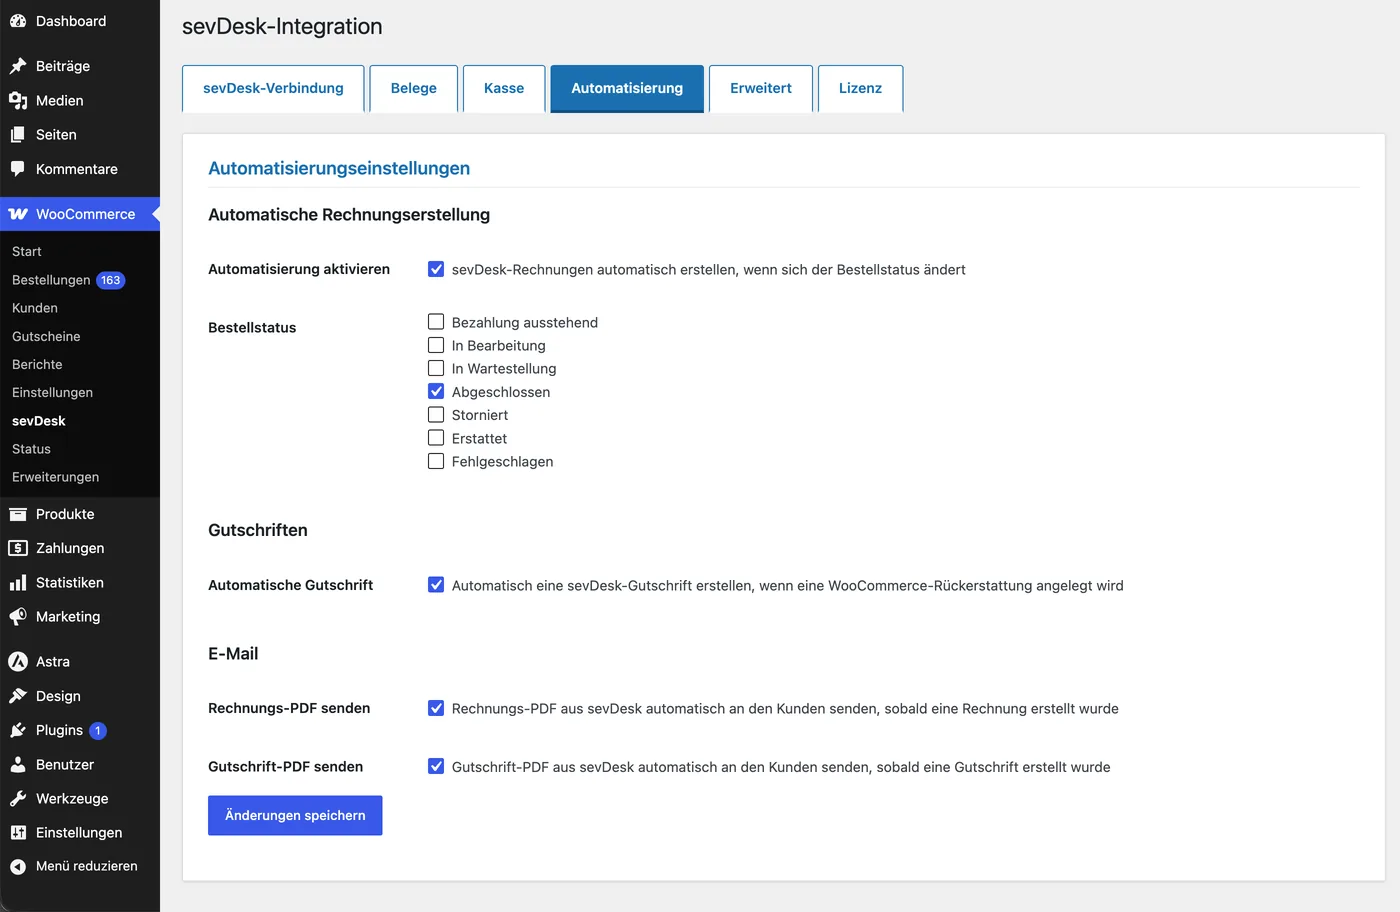Uncheck Rechnungs-PDF senden option
This screenshot has height=912, width=1400.
coord(436,708)
